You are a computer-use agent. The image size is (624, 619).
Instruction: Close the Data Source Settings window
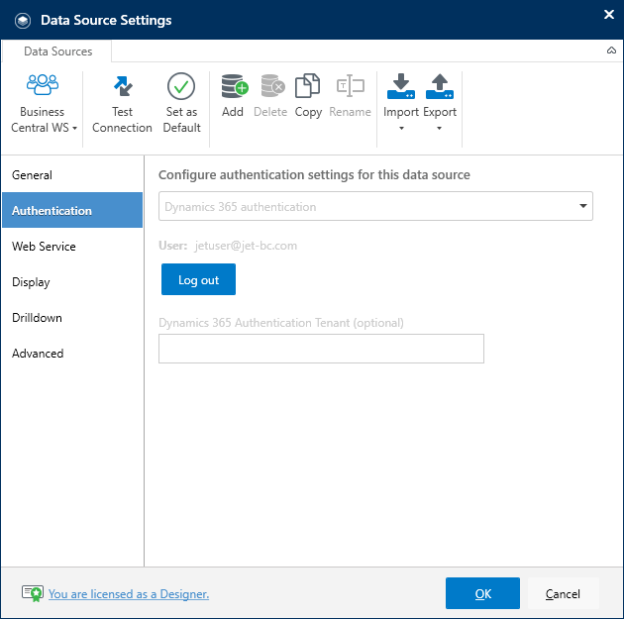pos(608,15)
